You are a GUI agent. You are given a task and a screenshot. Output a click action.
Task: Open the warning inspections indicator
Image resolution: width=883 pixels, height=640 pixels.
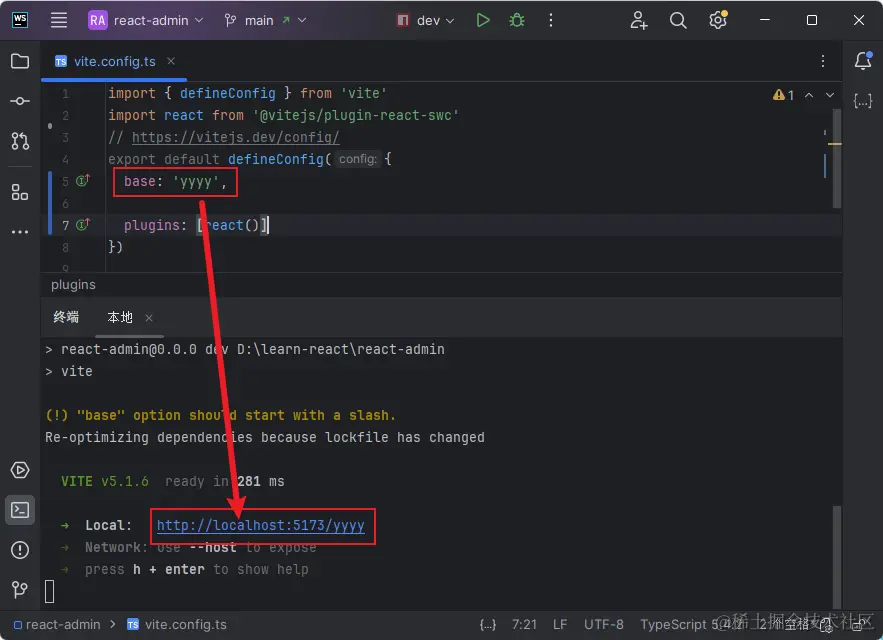coord(783,95)
